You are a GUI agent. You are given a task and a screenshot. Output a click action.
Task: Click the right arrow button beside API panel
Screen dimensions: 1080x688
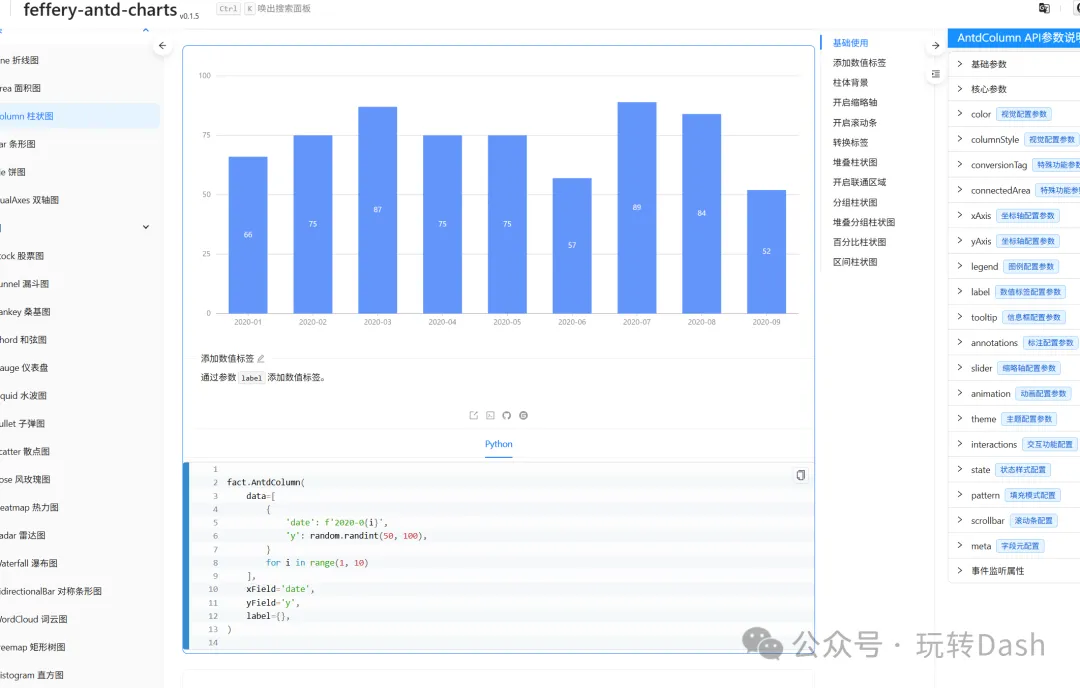tap(935, 46)
